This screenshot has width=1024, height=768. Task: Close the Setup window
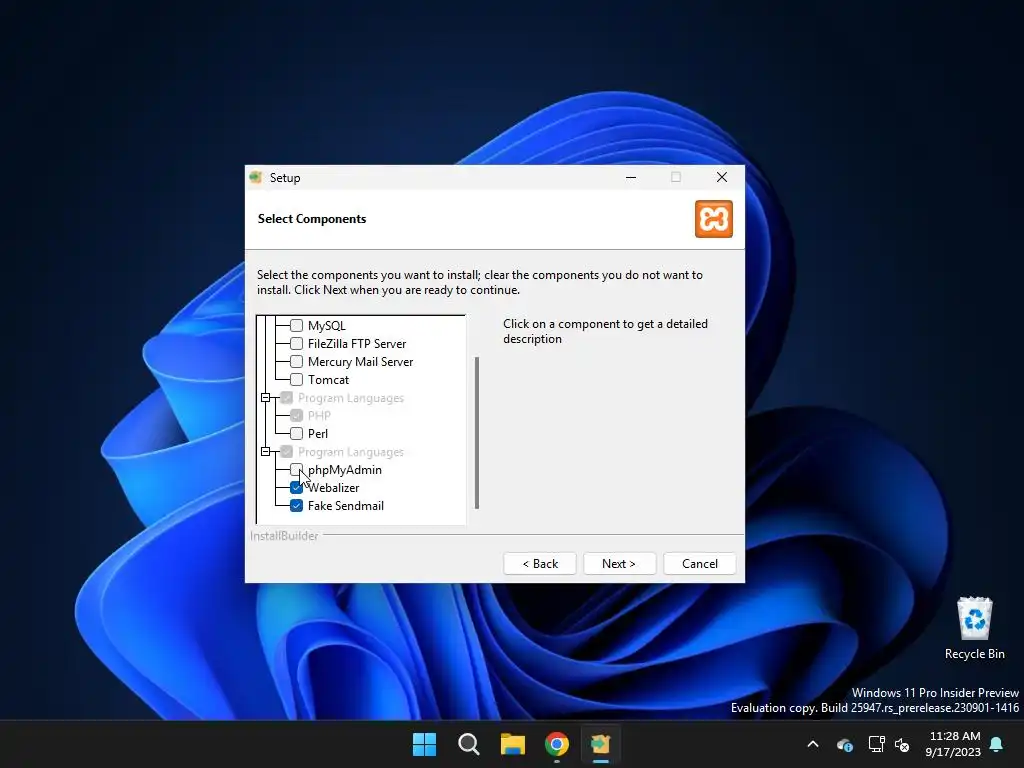722,178
